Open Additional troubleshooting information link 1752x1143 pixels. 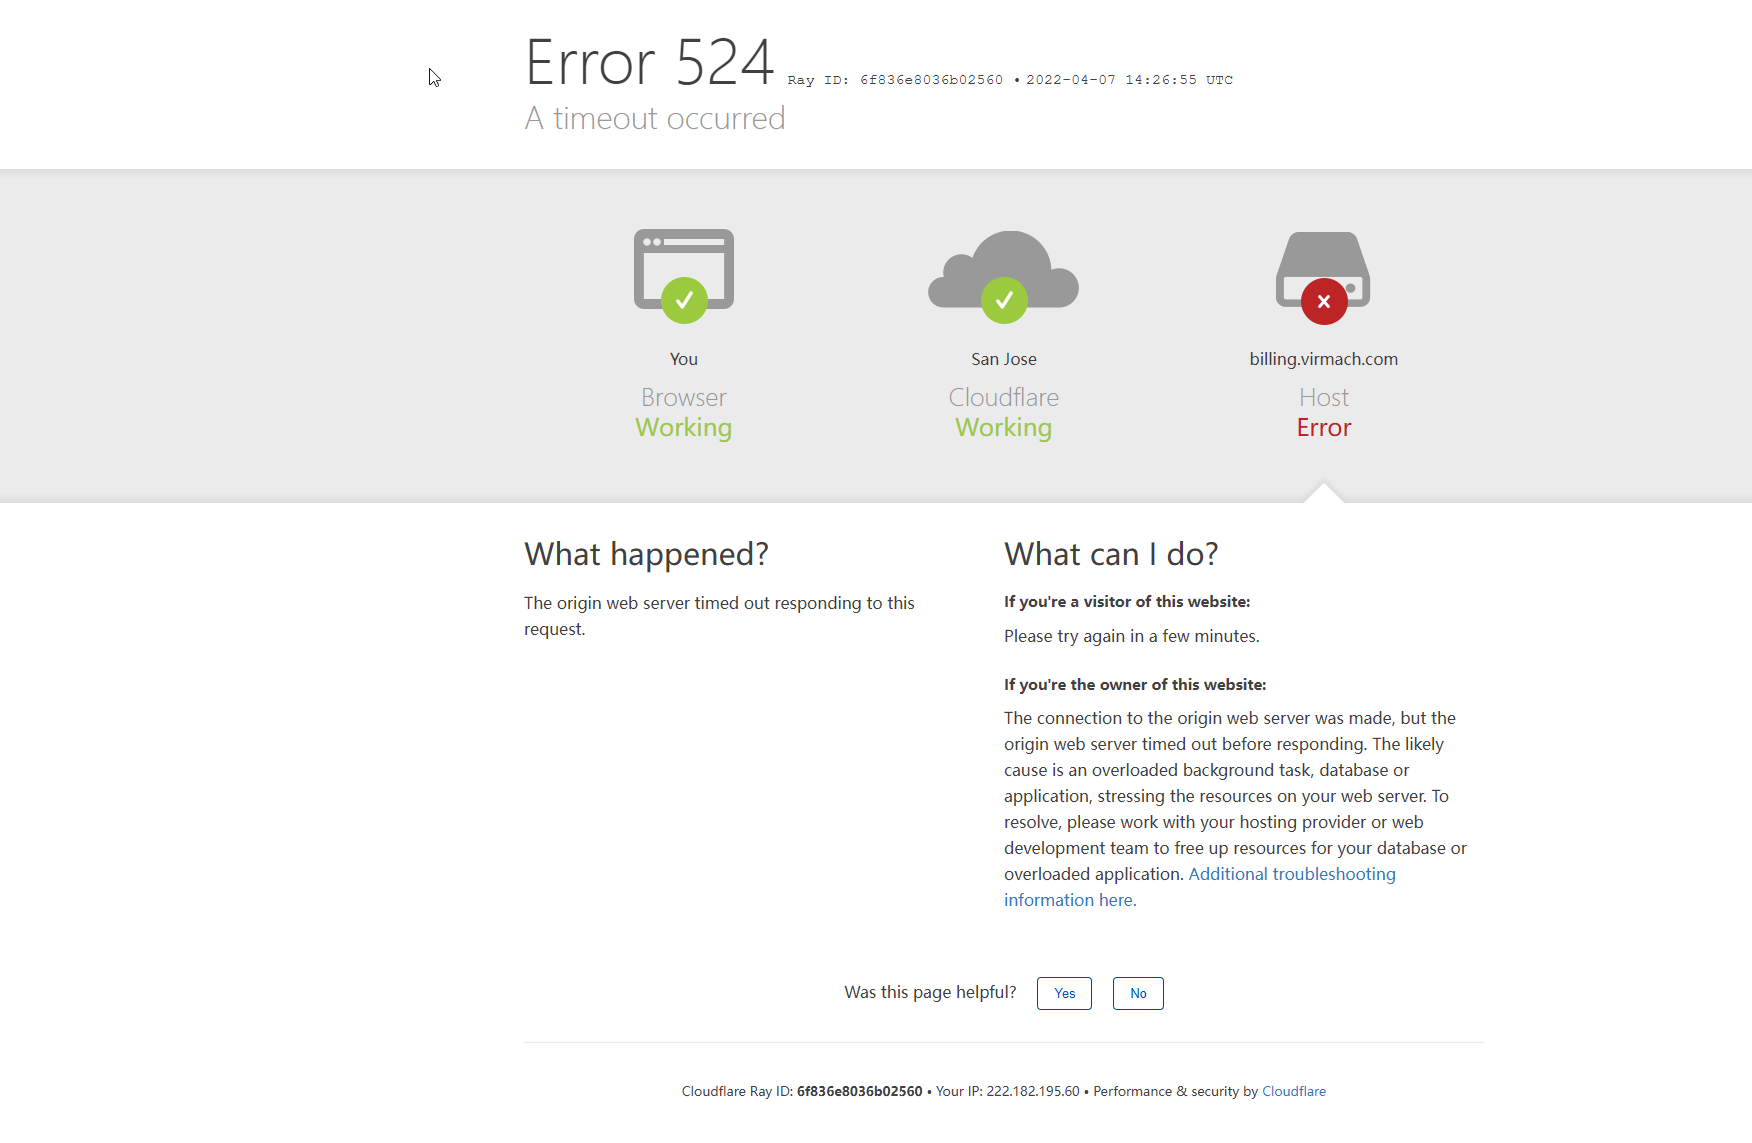point(1200,887)
